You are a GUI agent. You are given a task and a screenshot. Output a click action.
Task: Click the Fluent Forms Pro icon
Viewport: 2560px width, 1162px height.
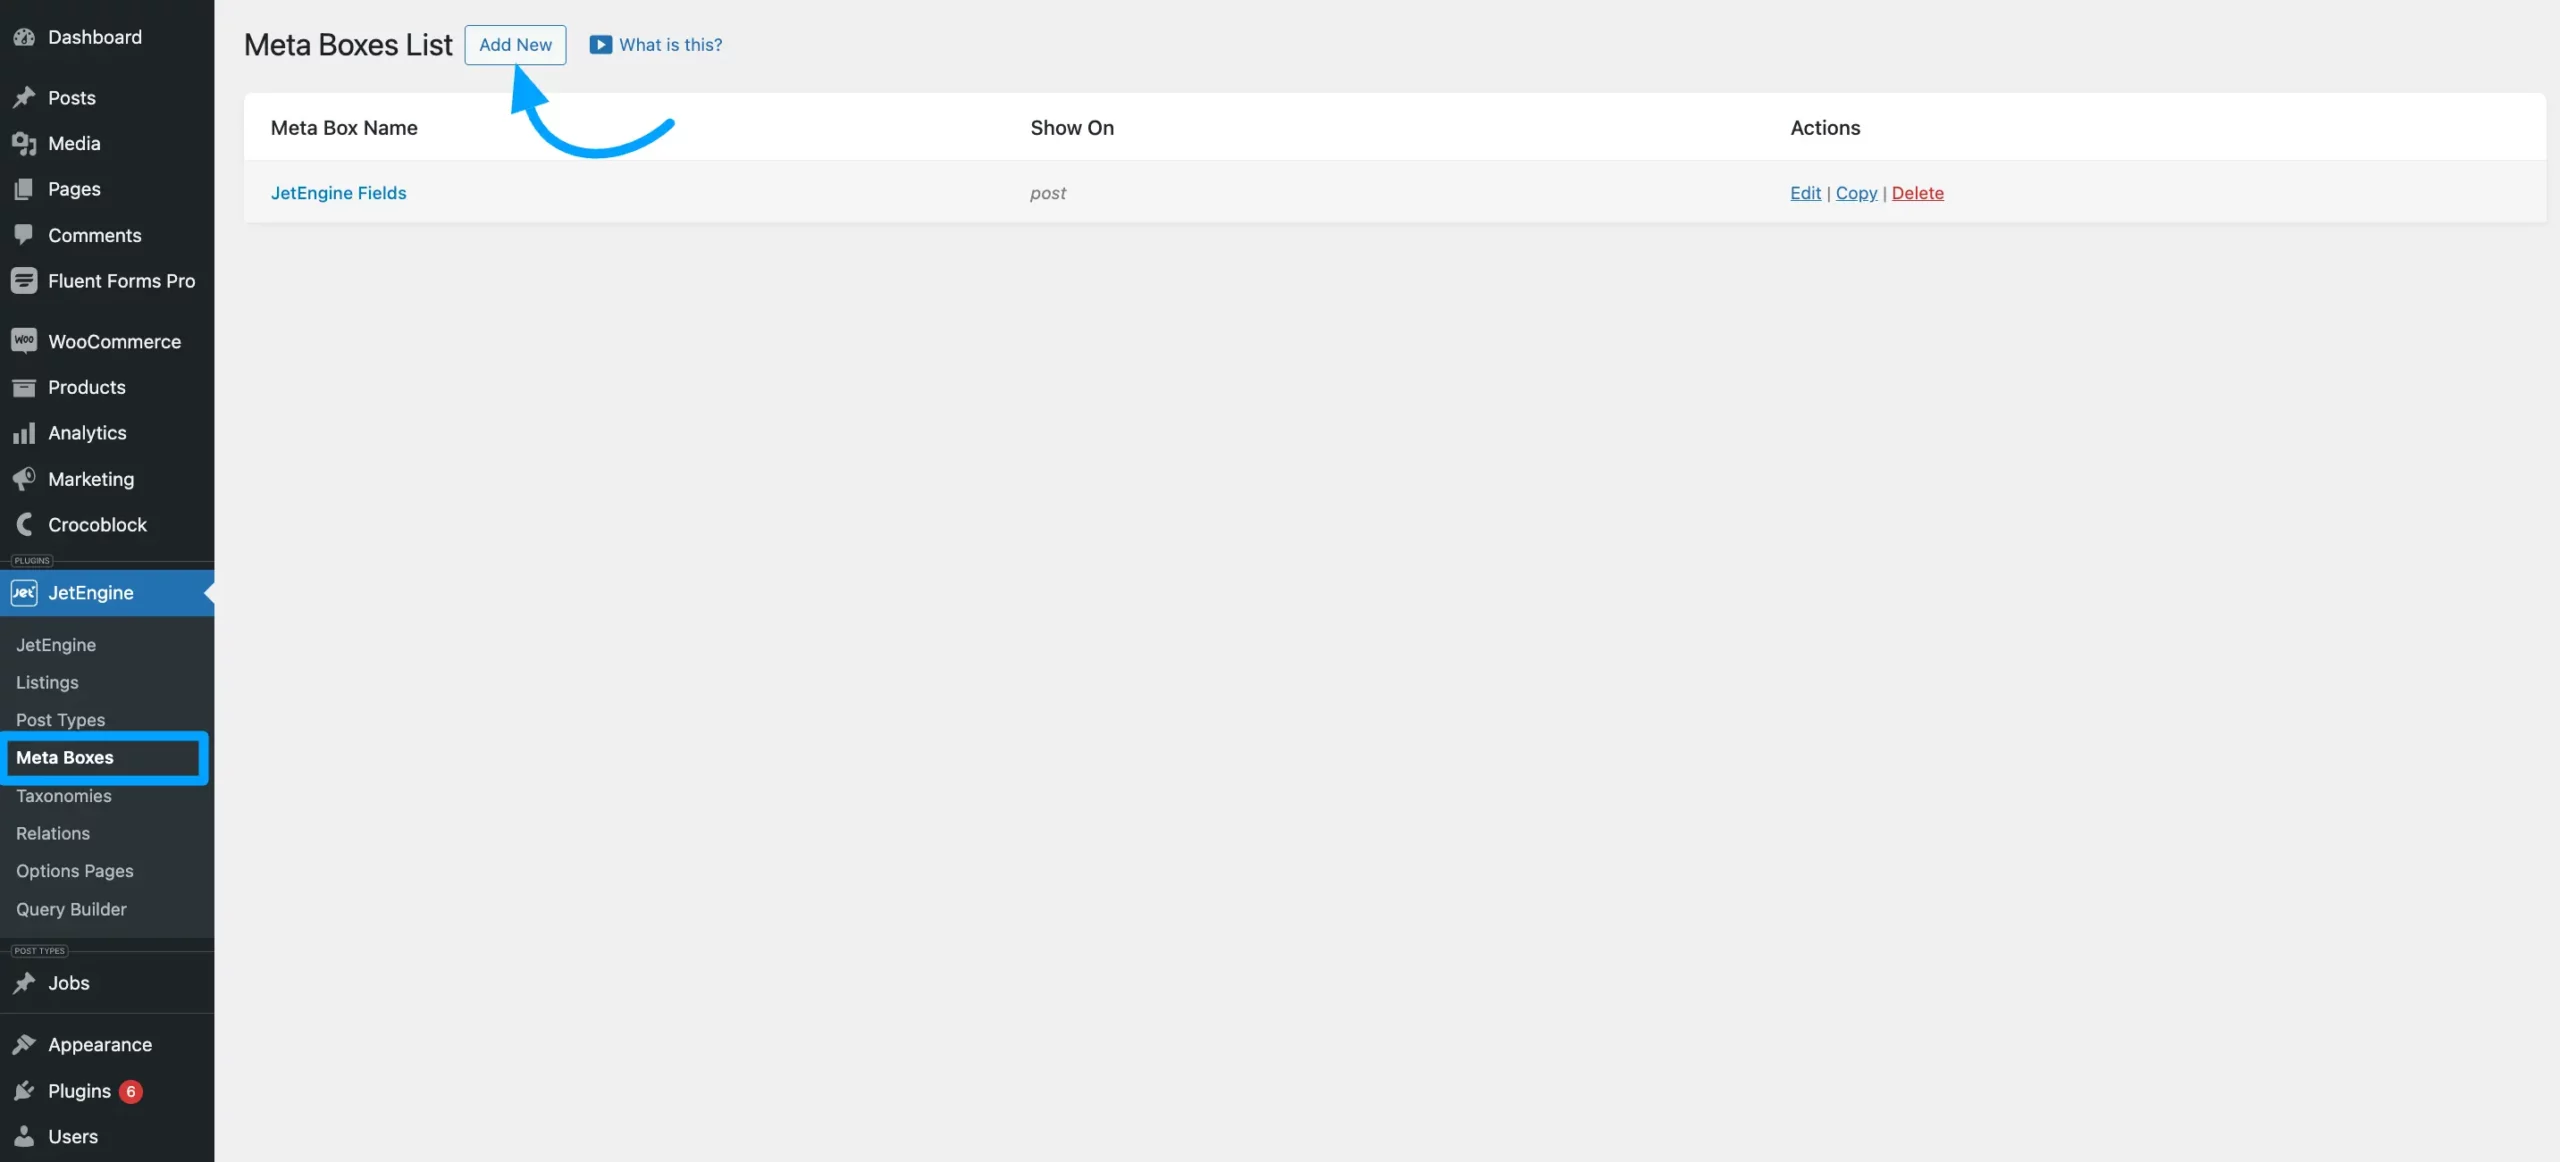pos(24,281)
